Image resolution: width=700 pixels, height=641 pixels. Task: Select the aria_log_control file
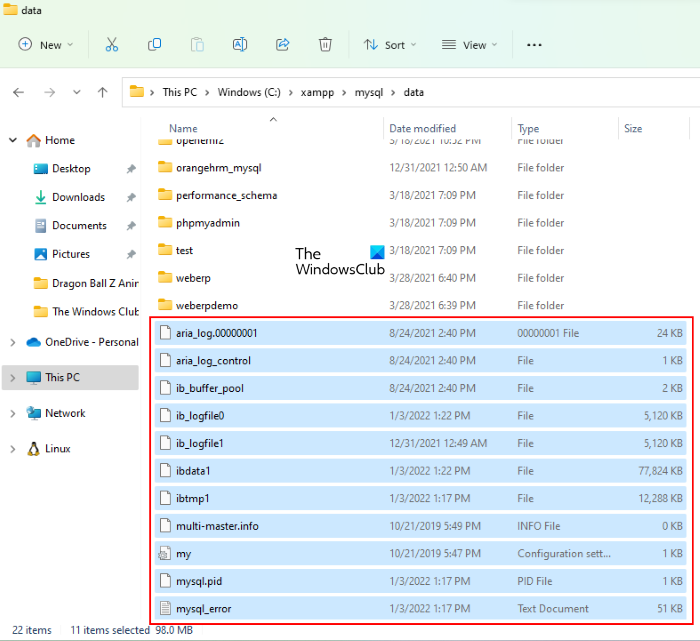420,360
